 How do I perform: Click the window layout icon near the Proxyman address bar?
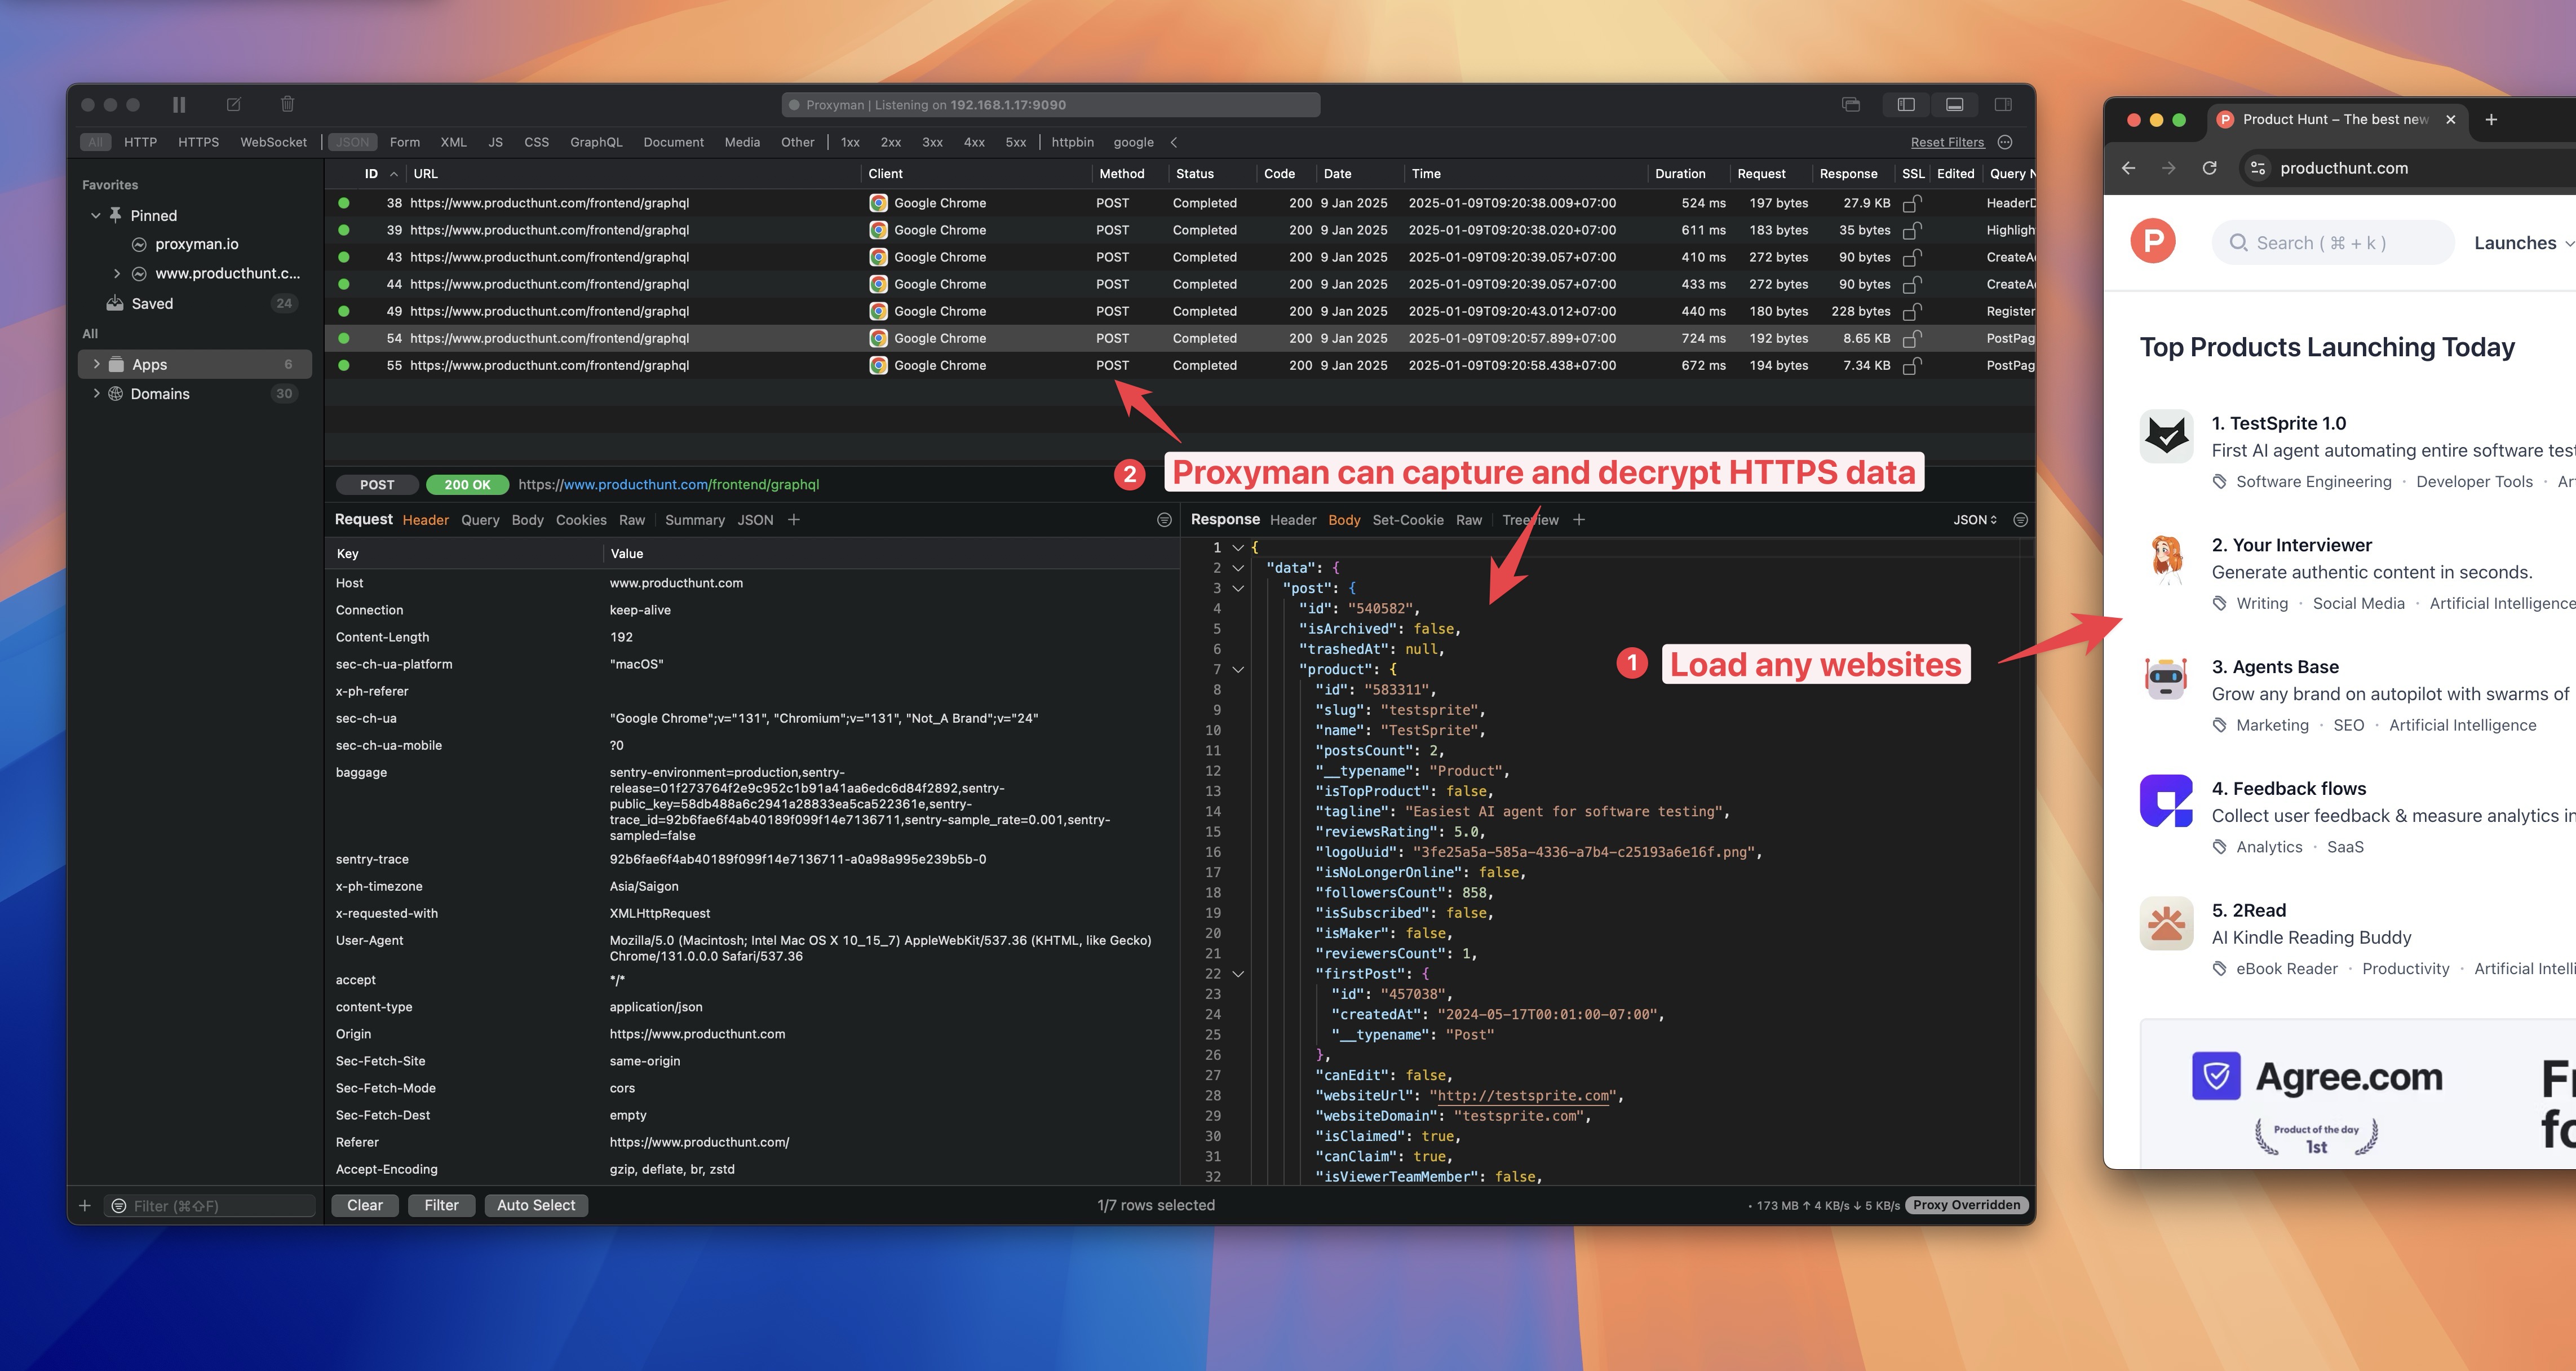coord(1851,104)
